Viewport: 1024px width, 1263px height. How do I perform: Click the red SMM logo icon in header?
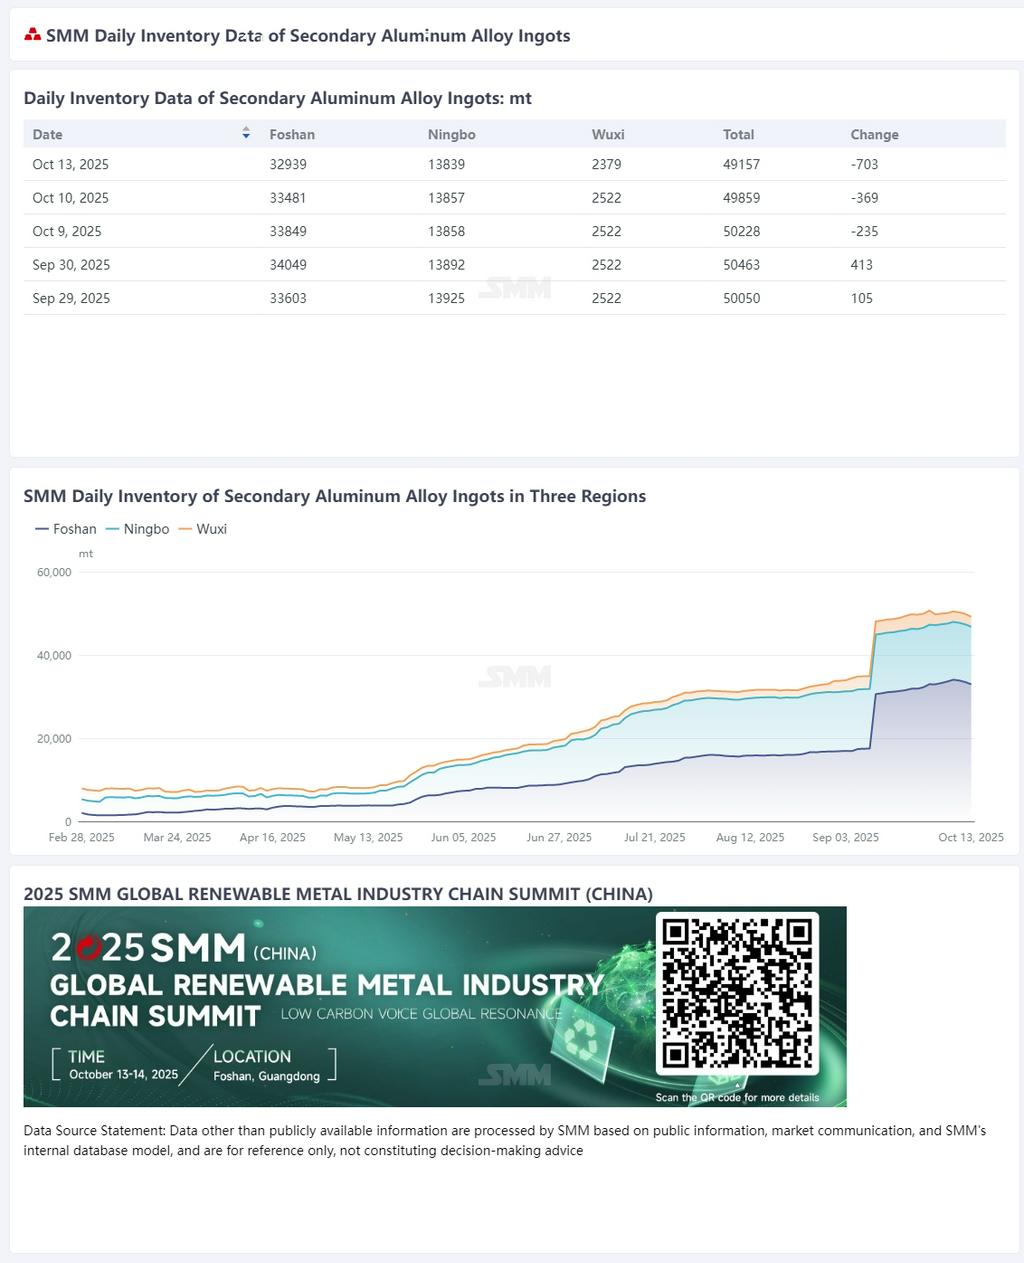[x=33, y=35]
